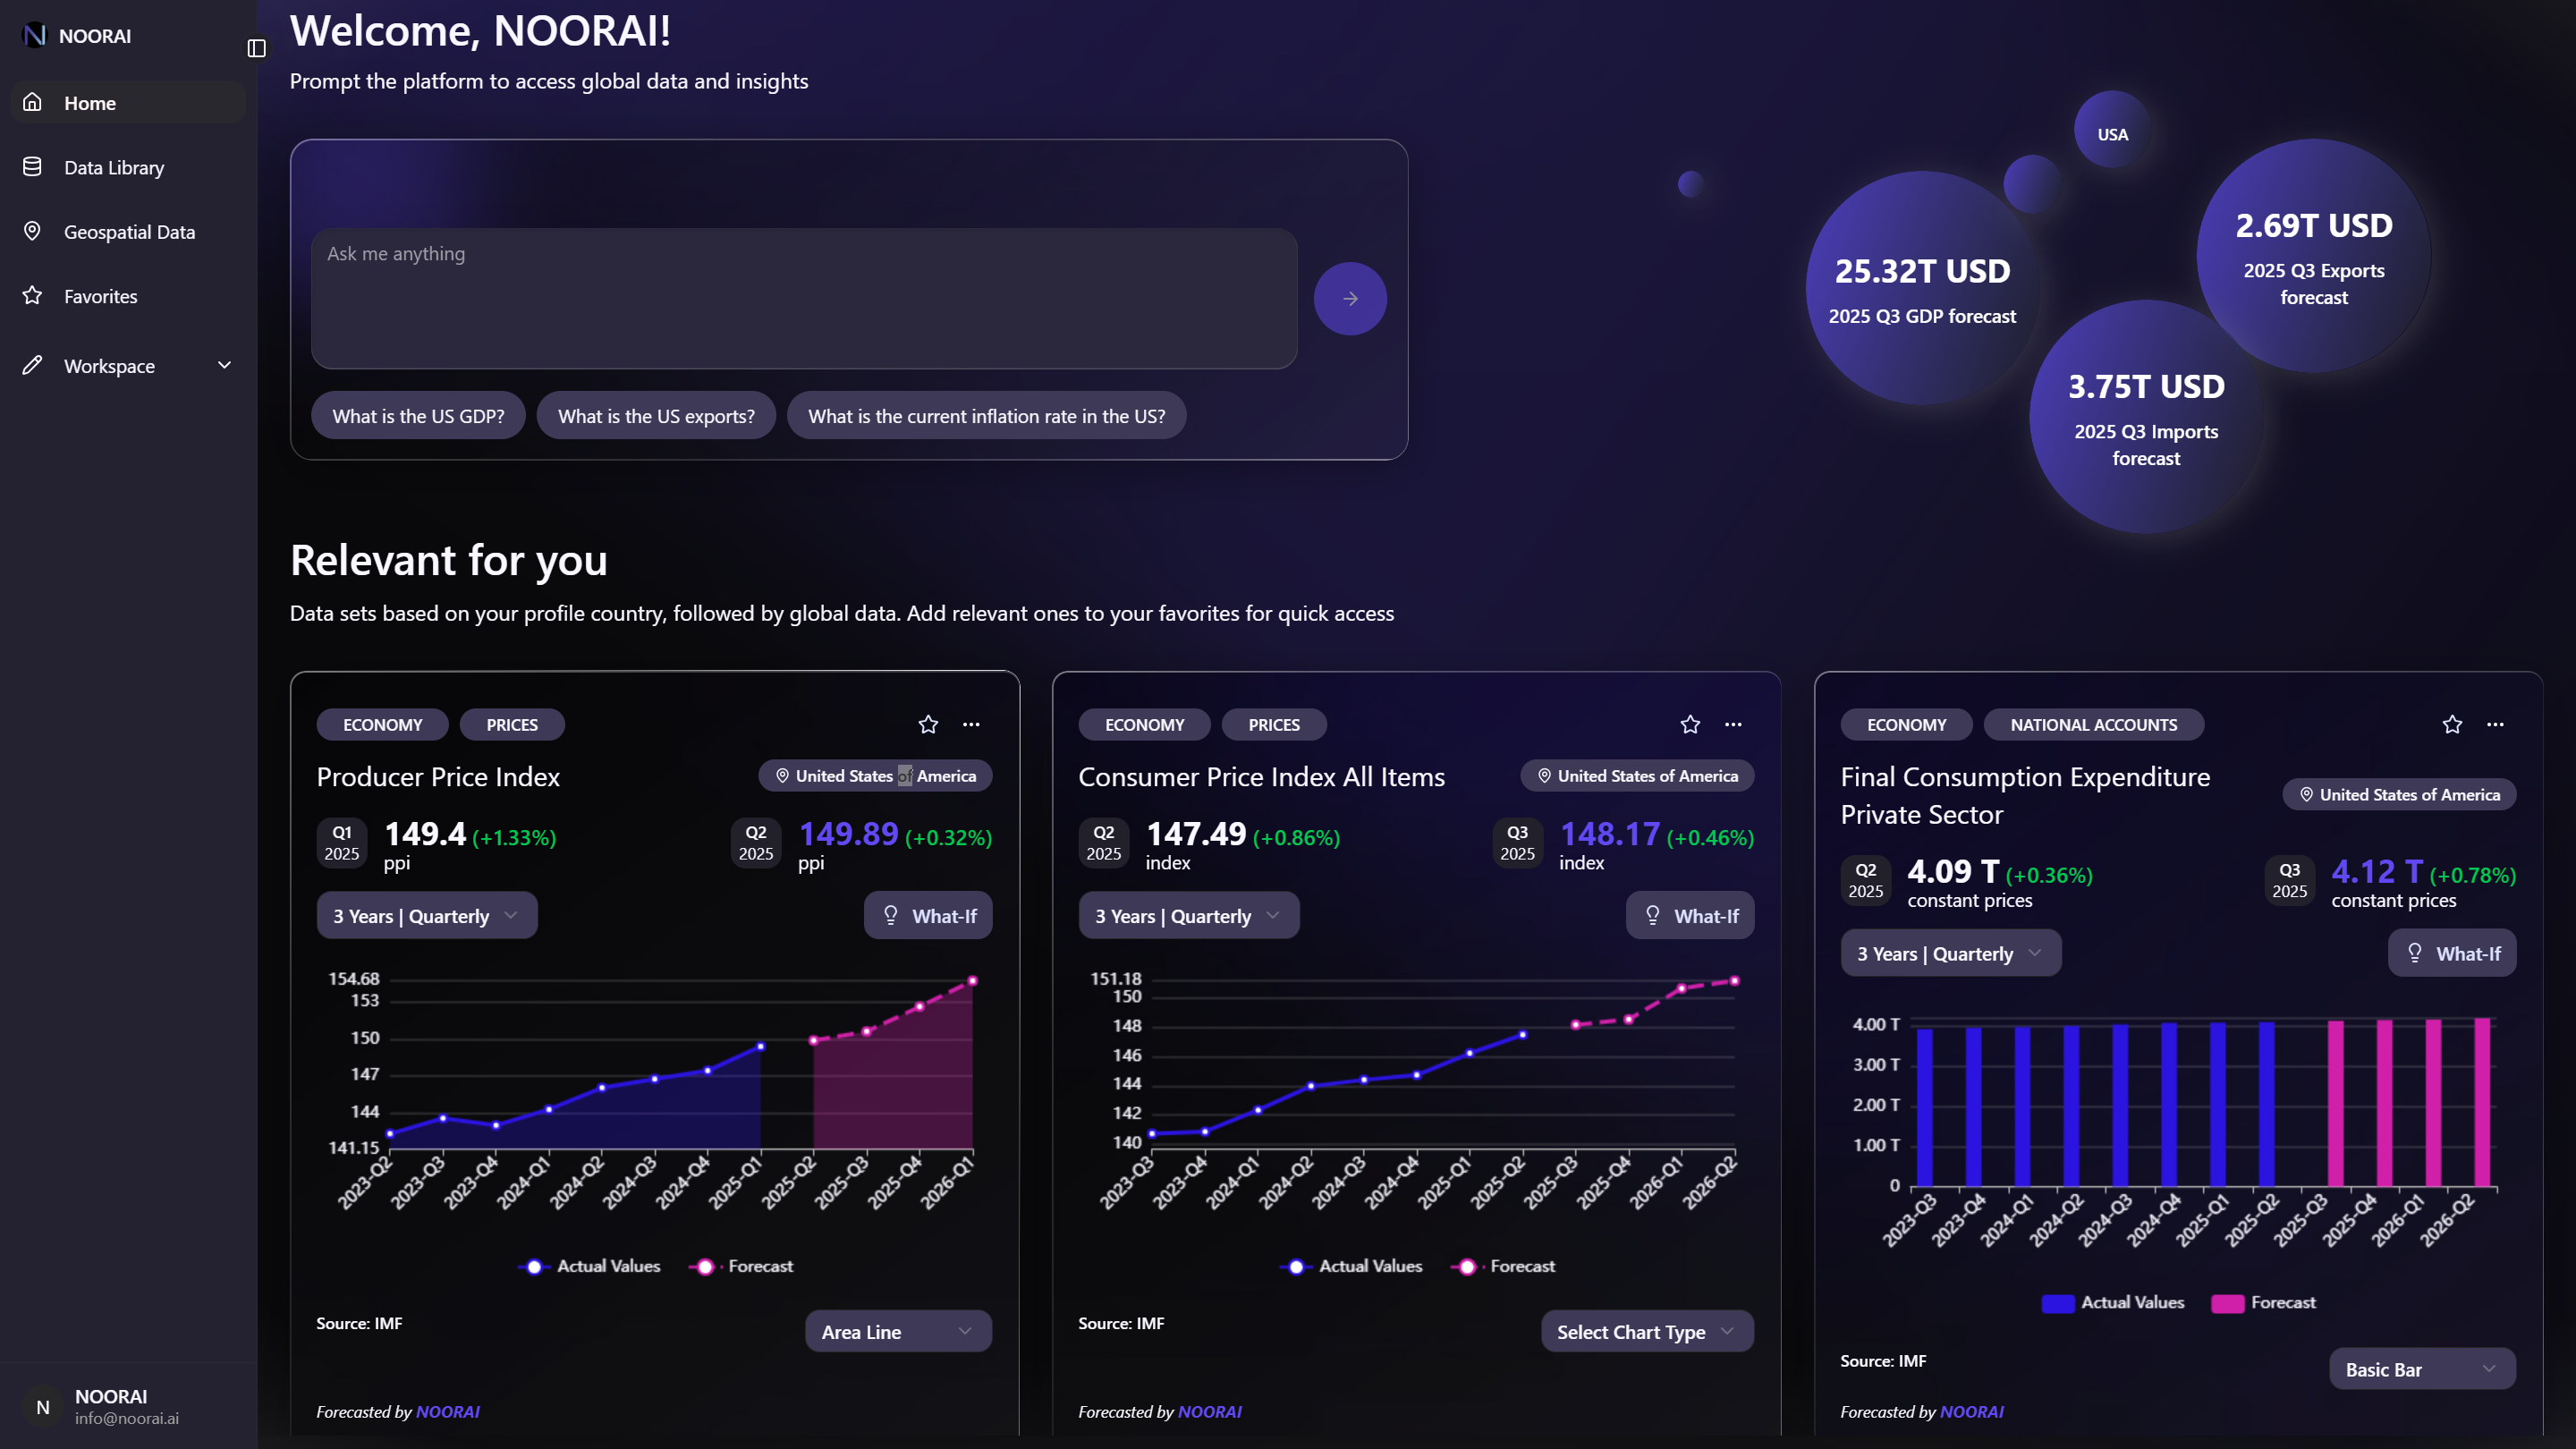This screenshot has width=2576, height=1449.
Task: Open the NOORAI link under Forecasted by
Action: [447, 1411]
